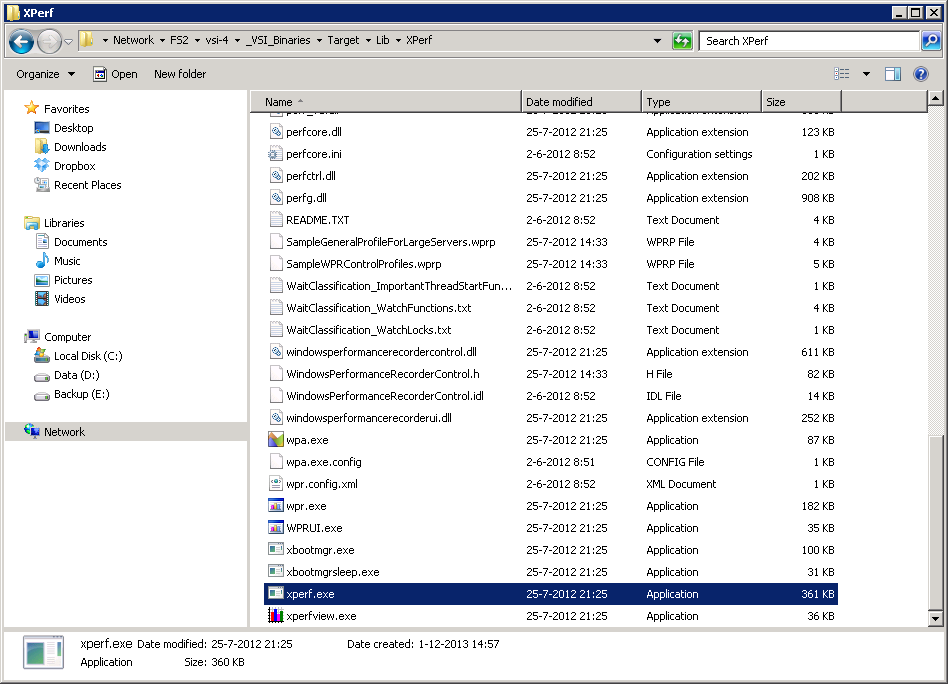The image size is (948, 684).
Task: Click the perfctrl.dll file icon
Action: click(x=276, y=176)
